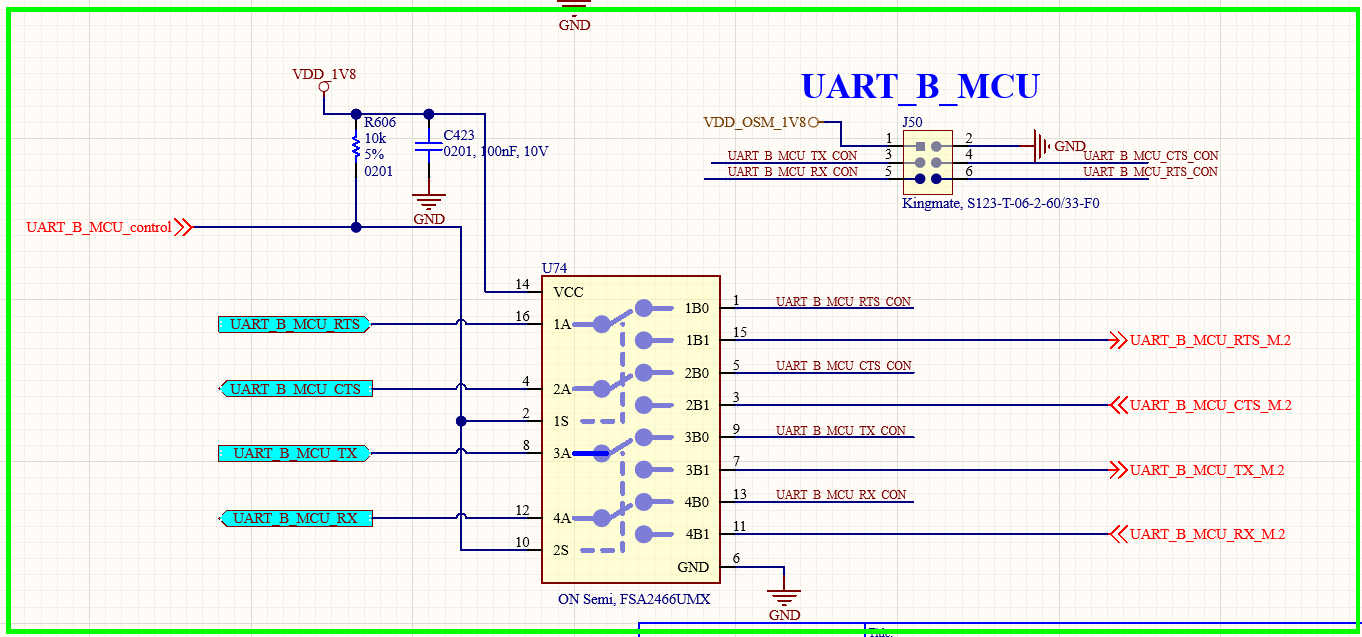Click the C423 designator text

pos(459,135)
